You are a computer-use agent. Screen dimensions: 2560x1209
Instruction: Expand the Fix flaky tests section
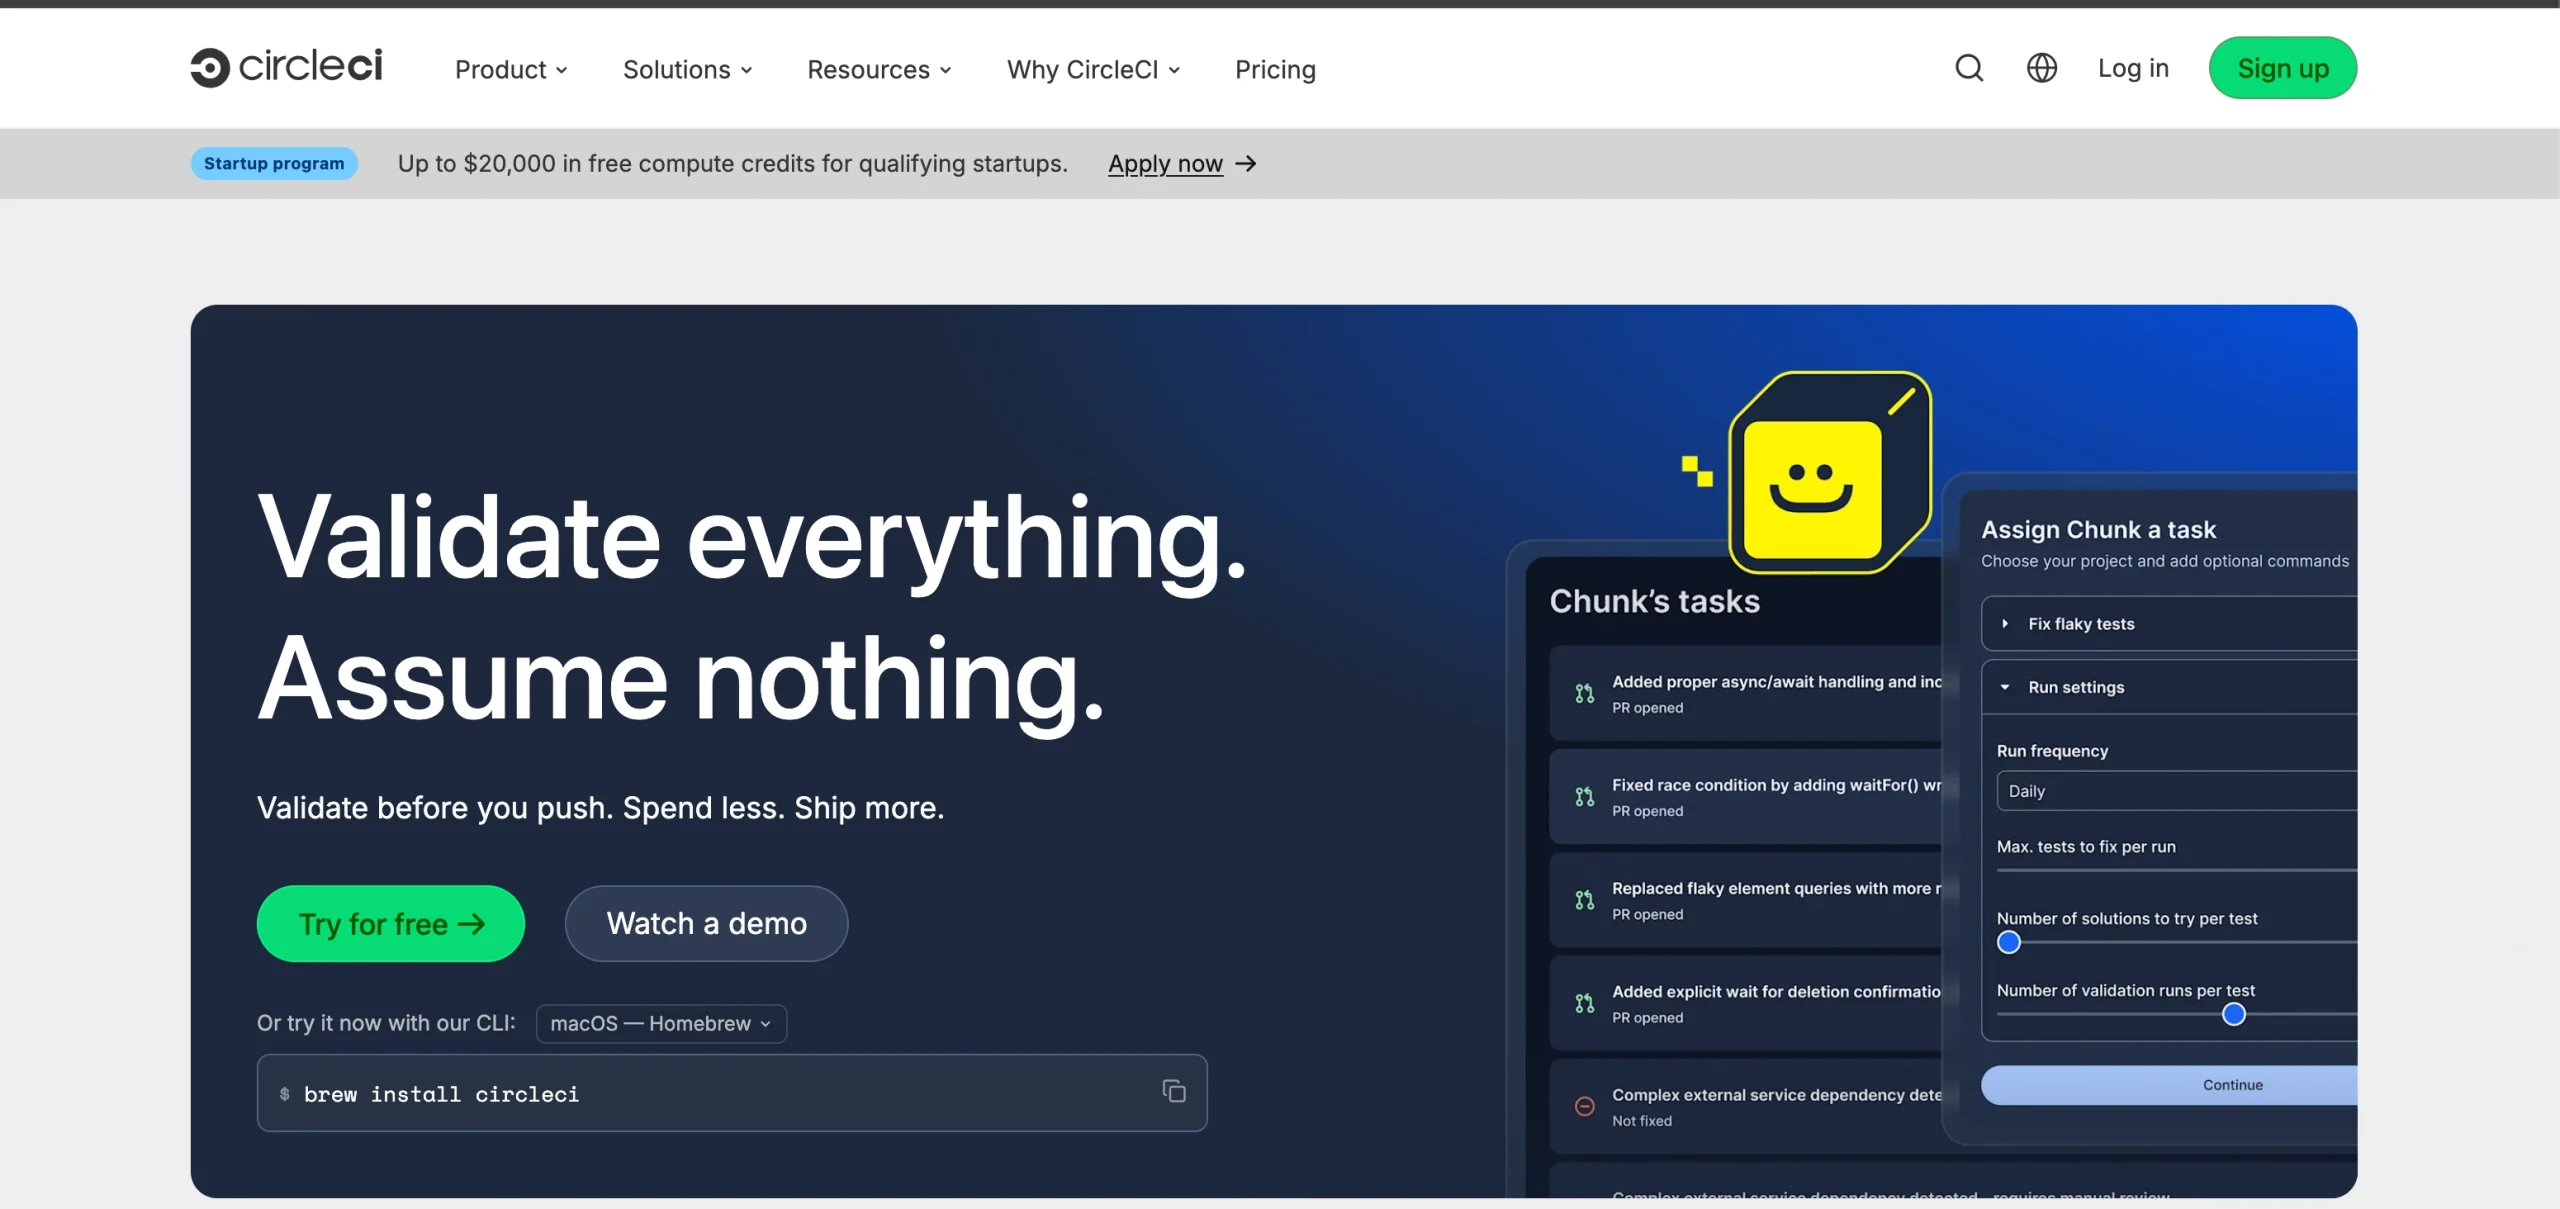point(2168,624)
